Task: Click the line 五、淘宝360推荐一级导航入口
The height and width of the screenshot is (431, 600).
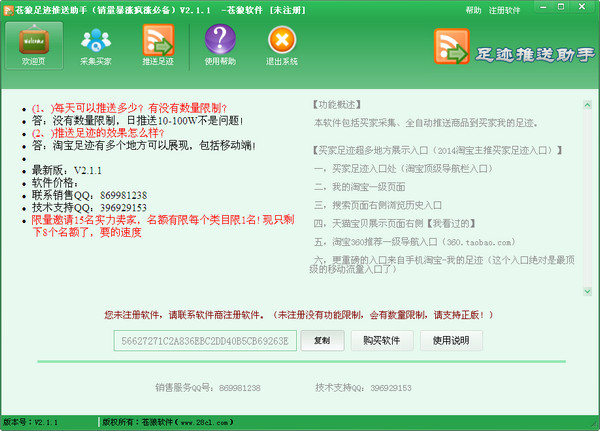Action: point(414,242)
